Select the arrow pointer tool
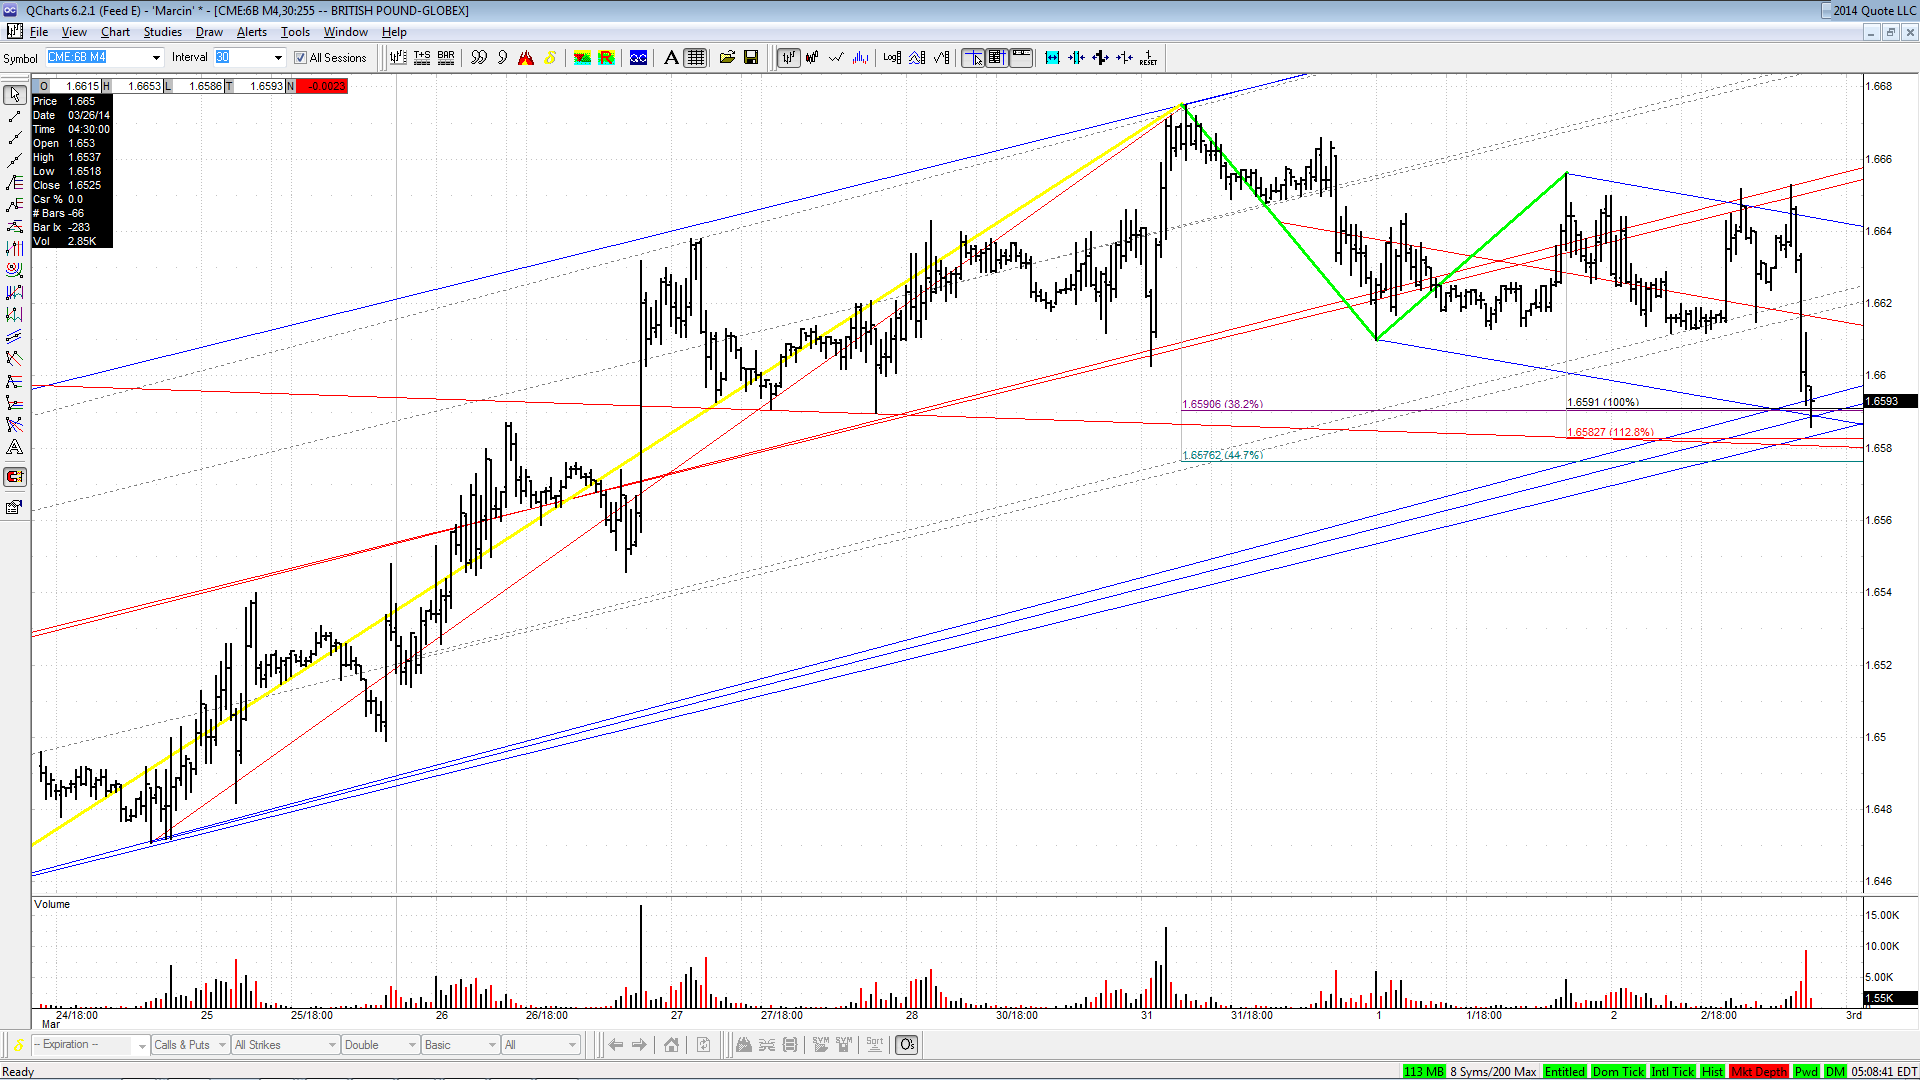 tap(15, 95)
